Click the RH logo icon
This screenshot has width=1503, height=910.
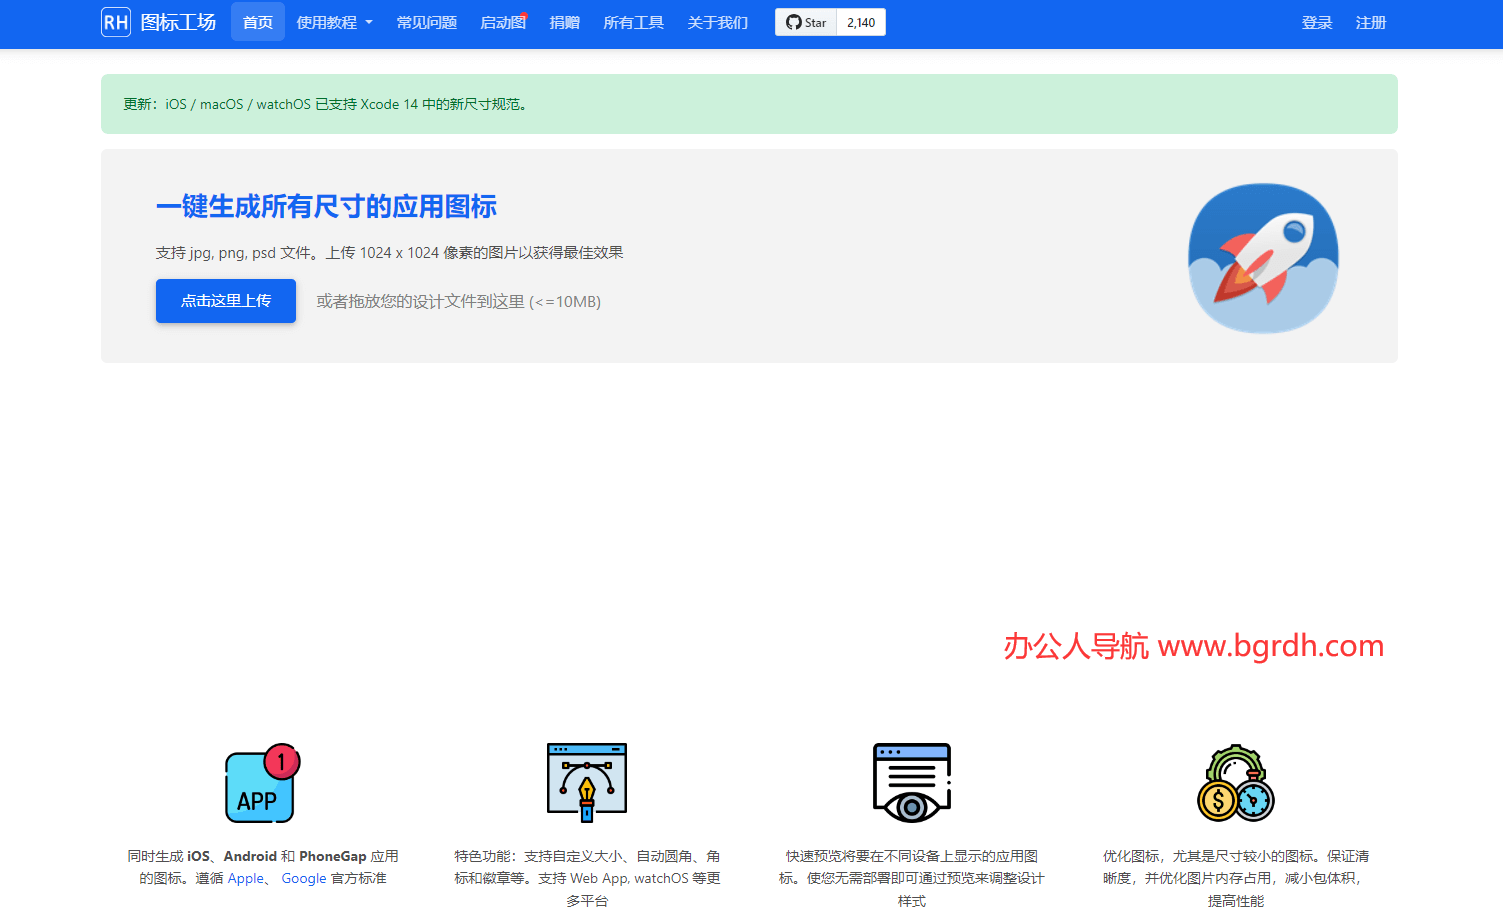pyautogui.click(x=115, y=21)
